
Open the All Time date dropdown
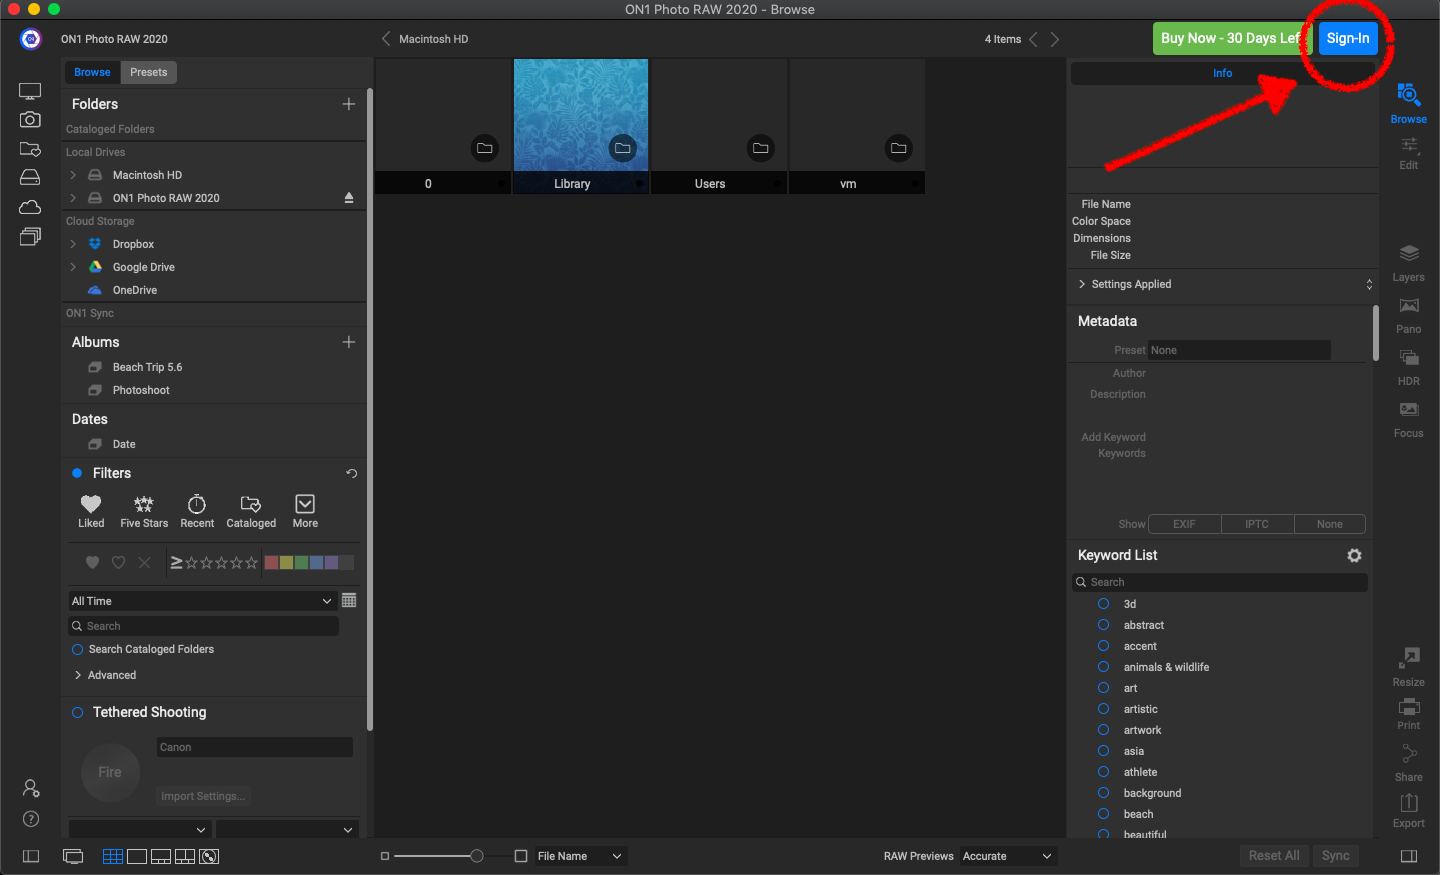pyautogui.click(x=200, y=601)
